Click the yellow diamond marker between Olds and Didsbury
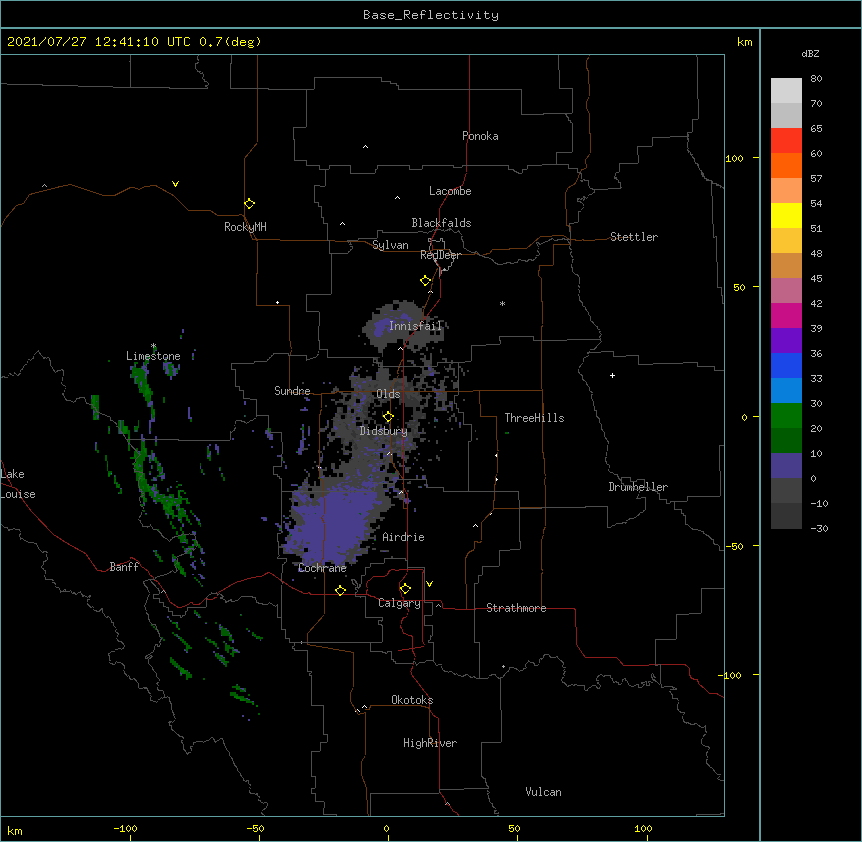 (x=388, y=417)
